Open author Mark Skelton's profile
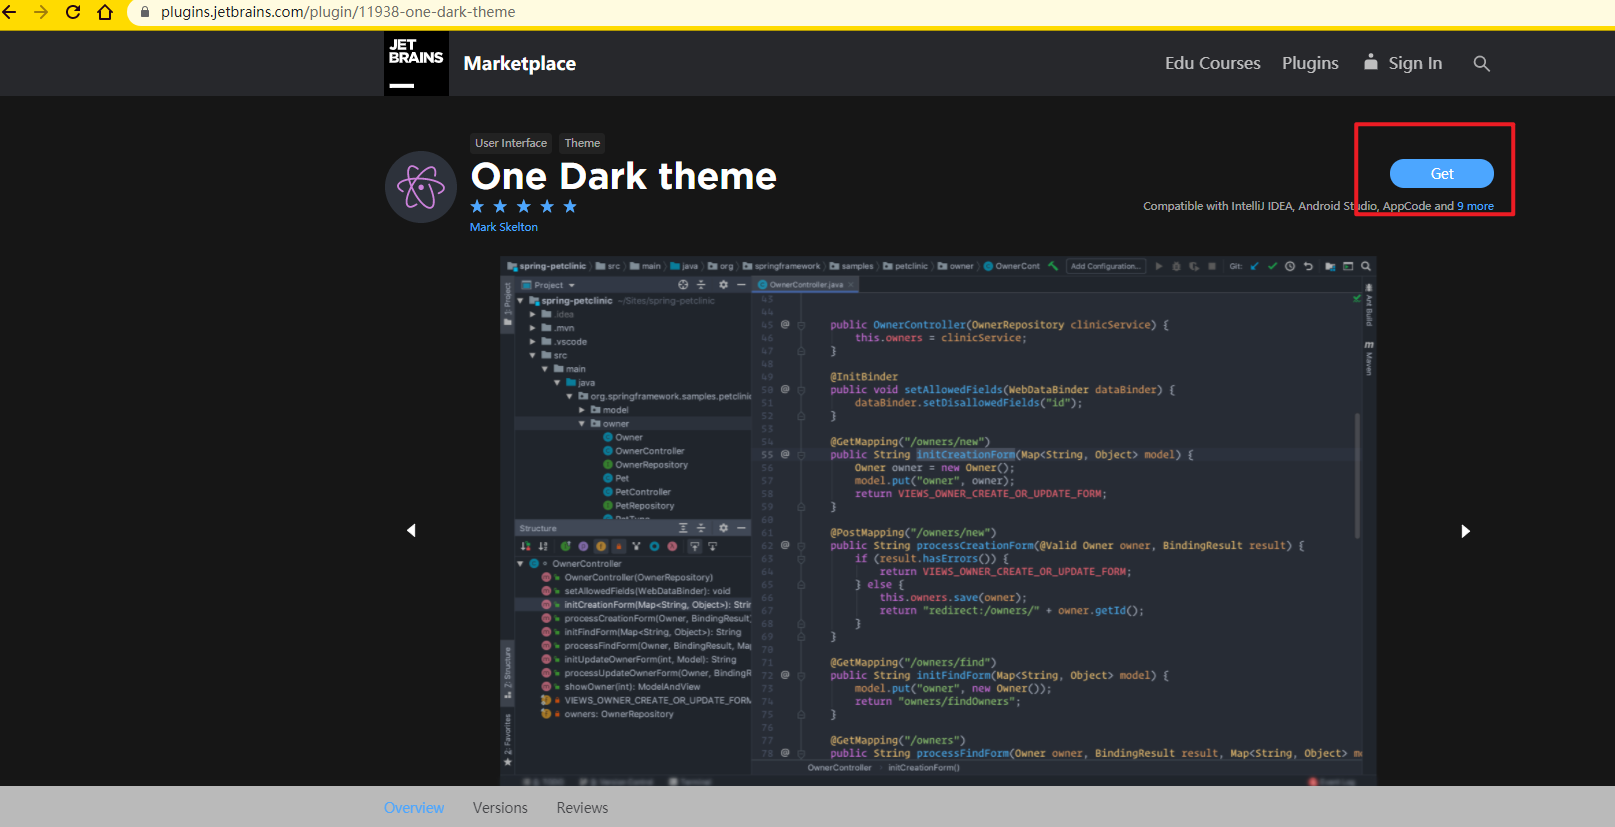The width and height of the screenshot is (1615, 827). tap(504, 227)
